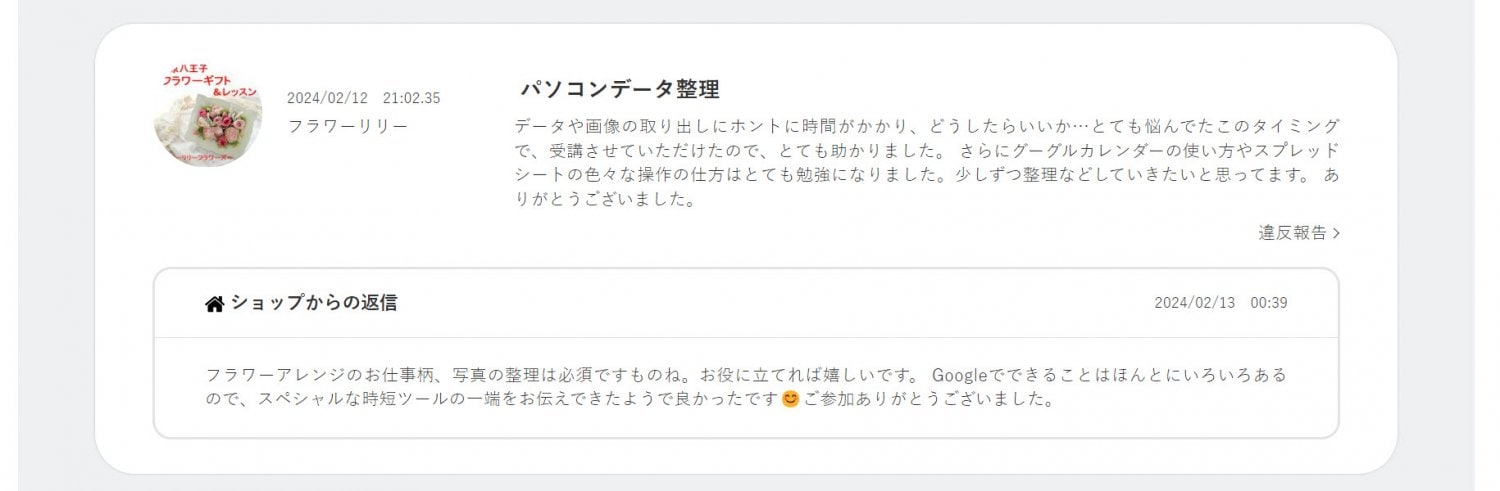The width and height of the screenshot is (1500, 491).
Task: Select the reviewer name フラワーリリー
Action: click(x=347, y=127)
